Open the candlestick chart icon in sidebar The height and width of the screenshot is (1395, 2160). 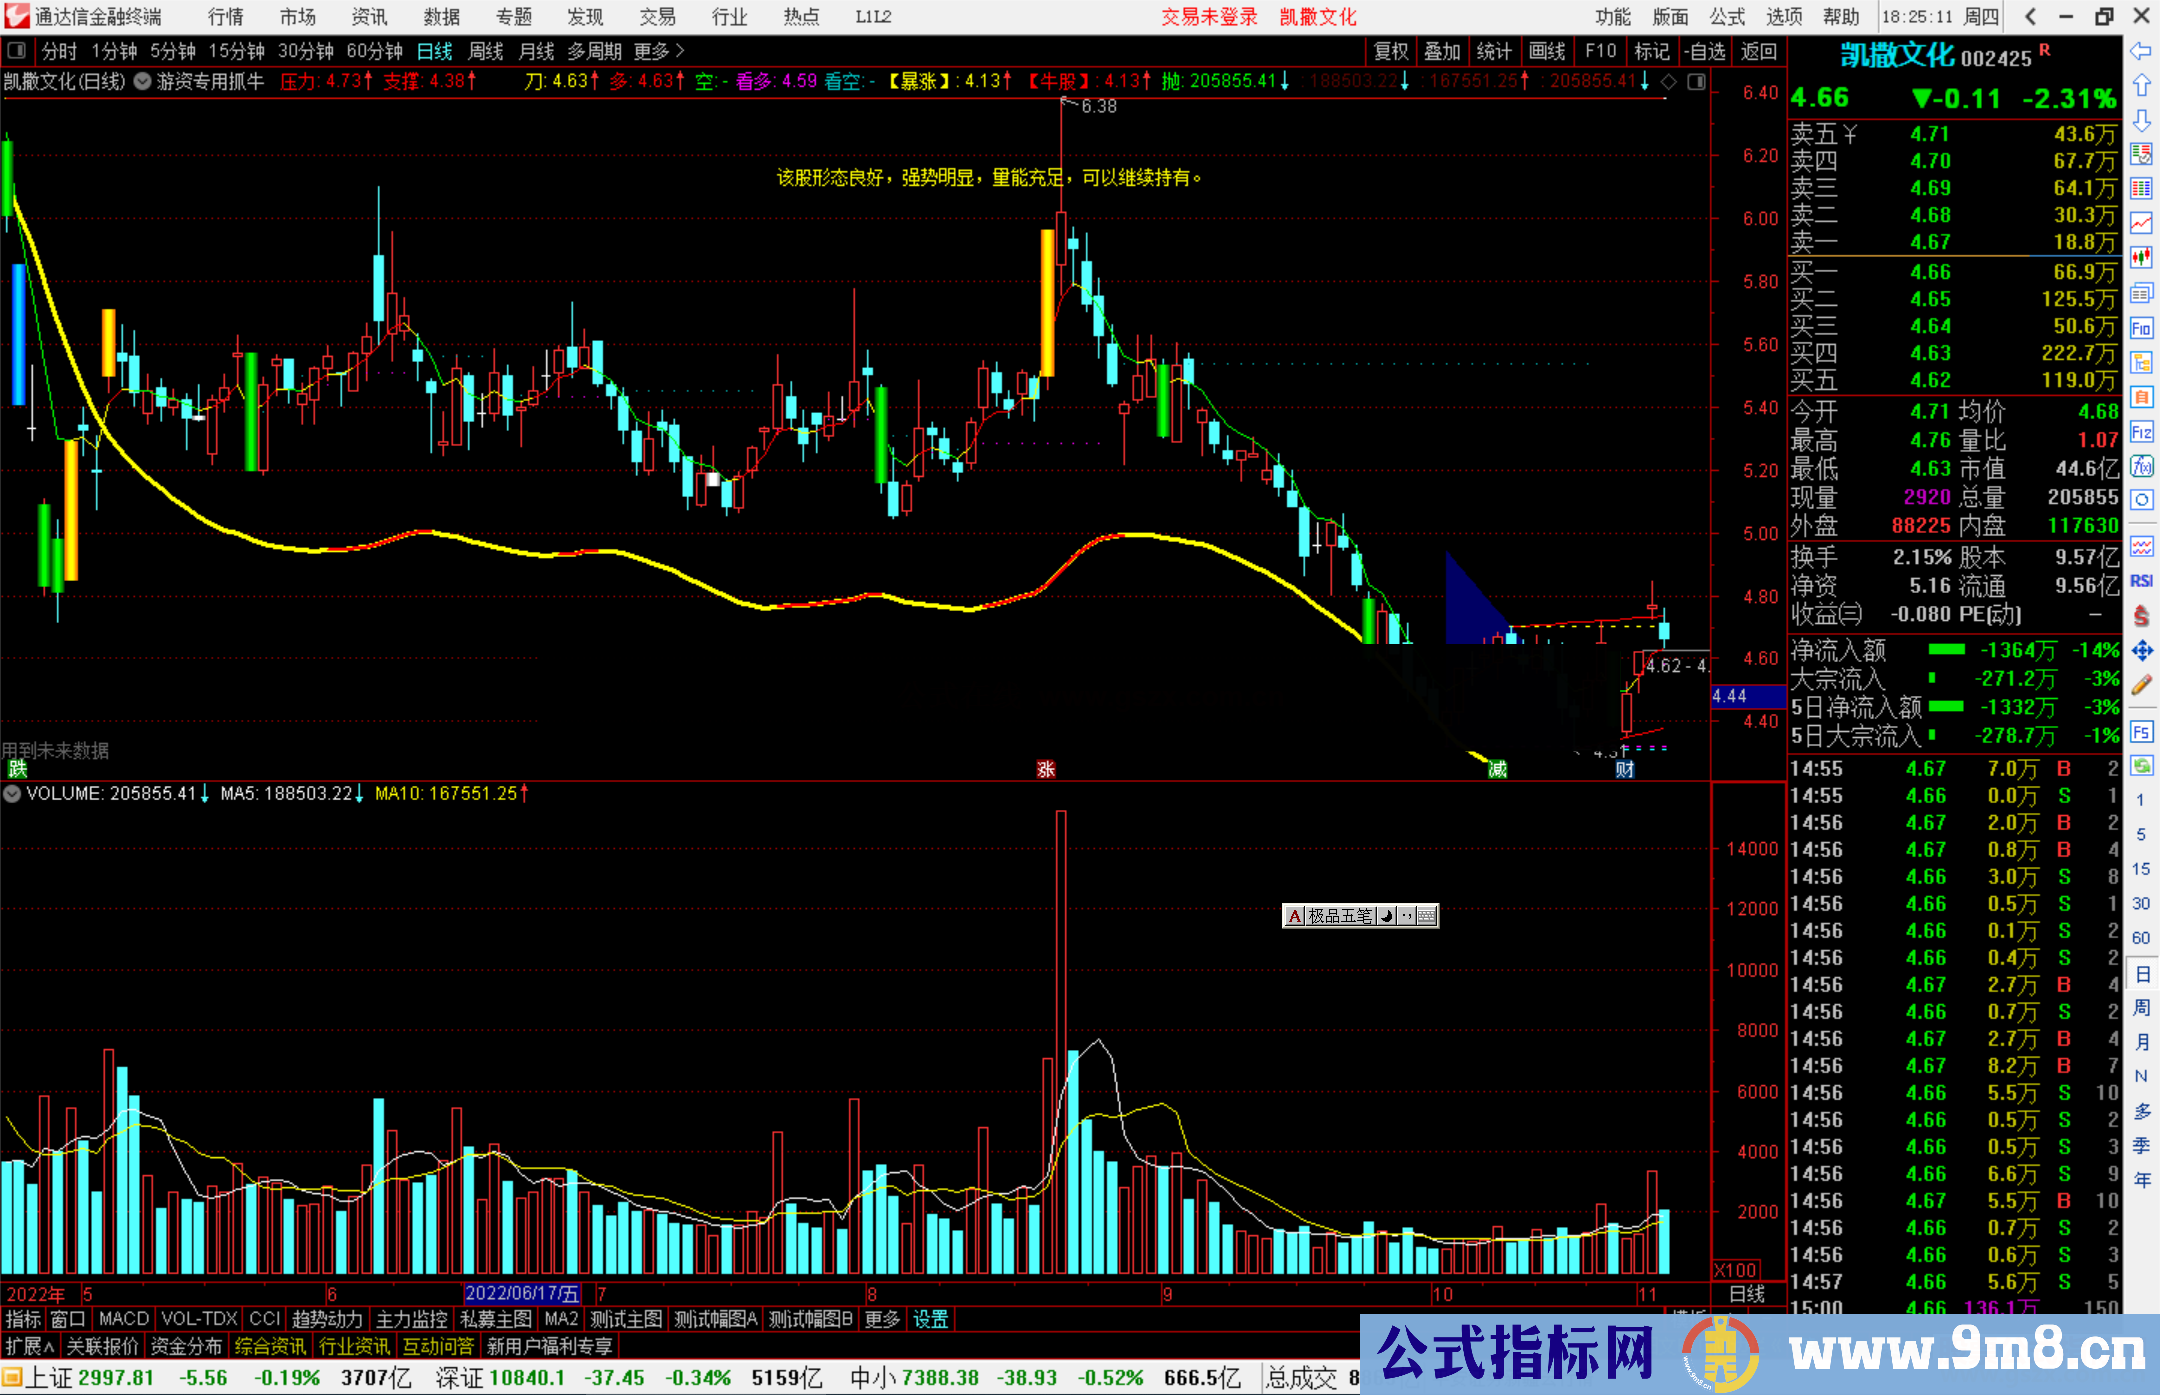[x=2141, y=257]
